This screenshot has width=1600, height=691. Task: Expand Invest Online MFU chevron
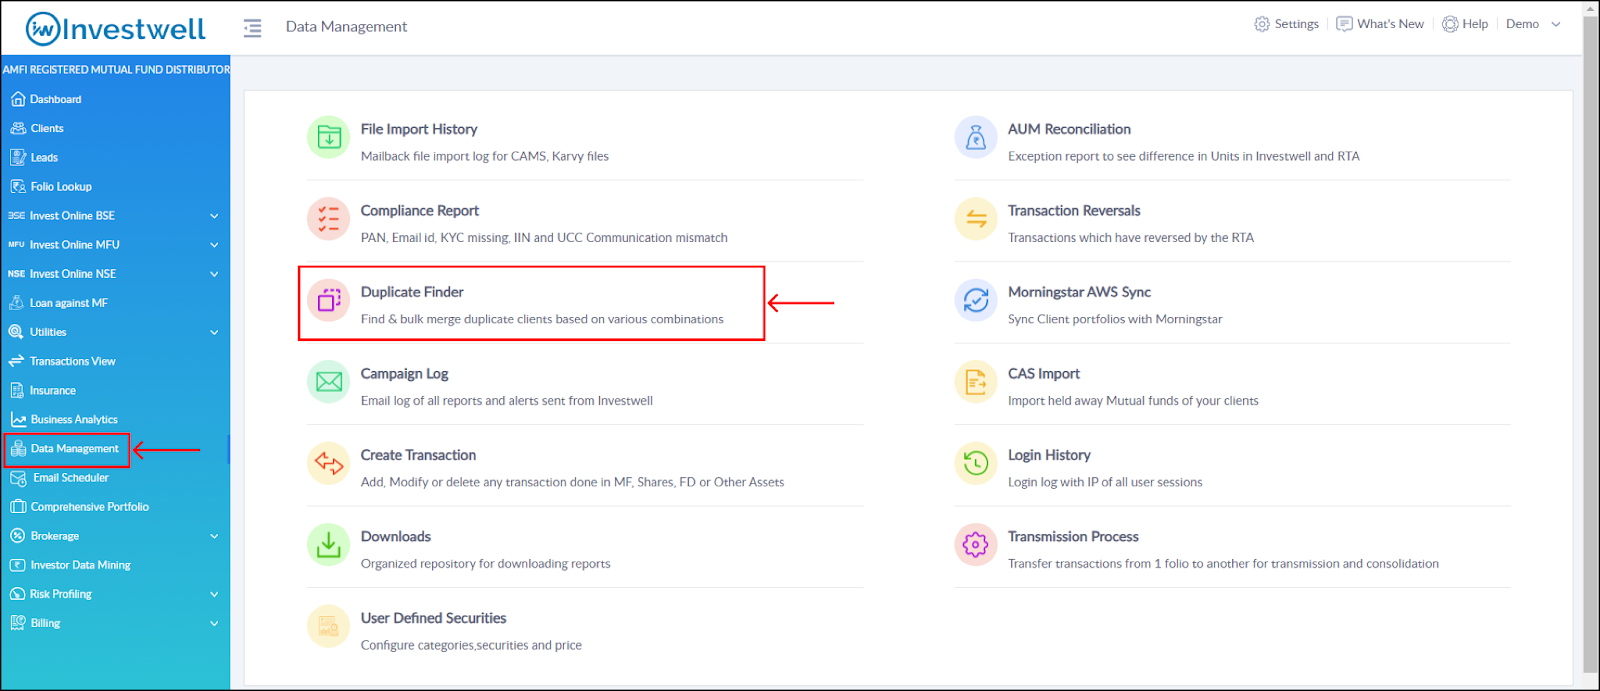[214, 245]
